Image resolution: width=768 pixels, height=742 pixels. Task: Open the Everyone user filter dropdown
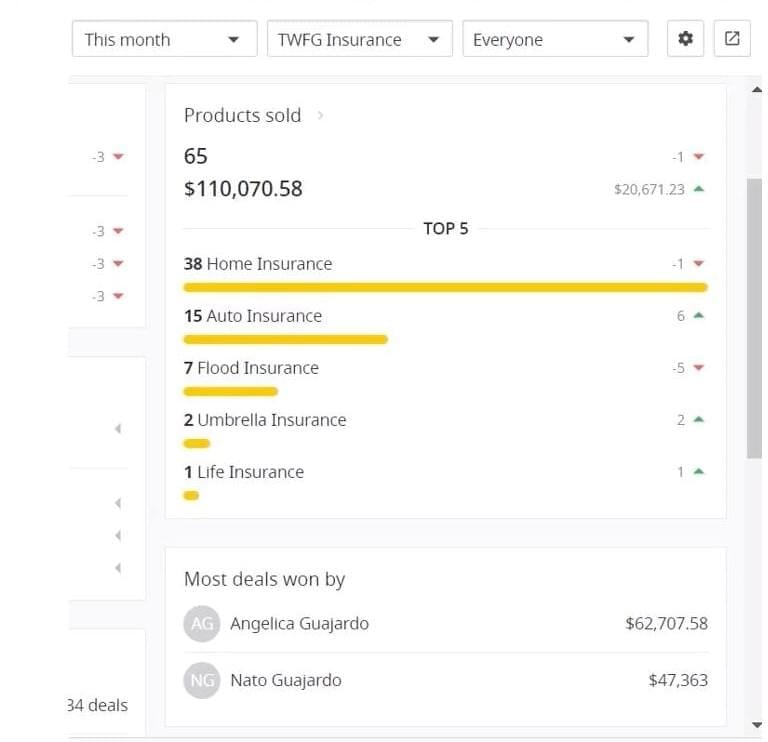[555, 39]
